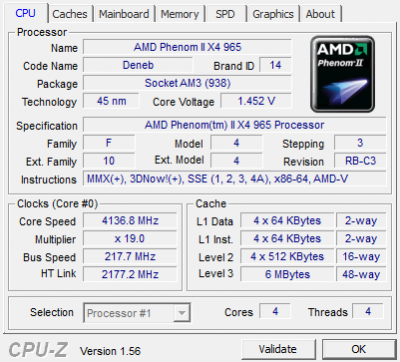Click the Version 1.56 label
The width and height of the screenshot is (400, 362).
[x=110, y=351]
